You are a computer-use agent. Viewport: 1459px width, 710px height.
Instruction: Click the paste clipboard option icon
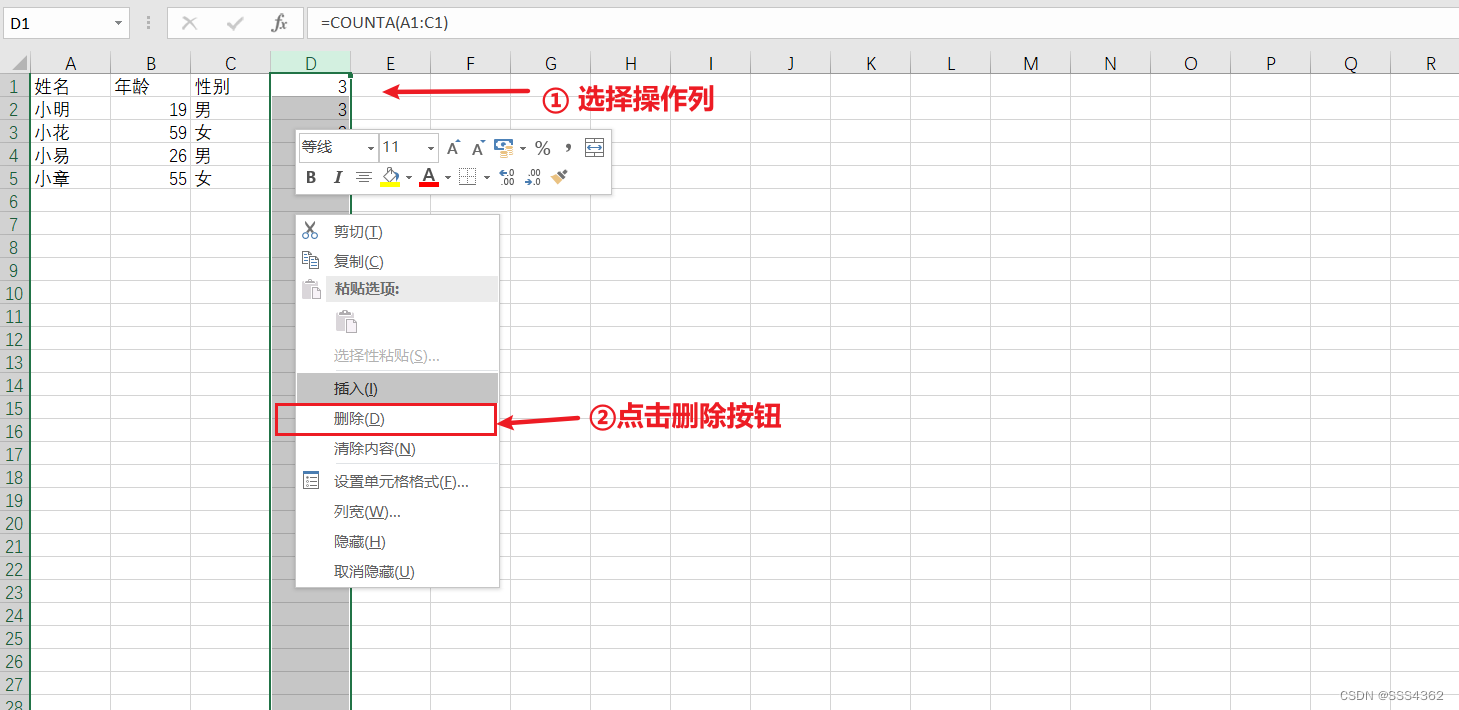pyautogui.click(x=346, y=322)
